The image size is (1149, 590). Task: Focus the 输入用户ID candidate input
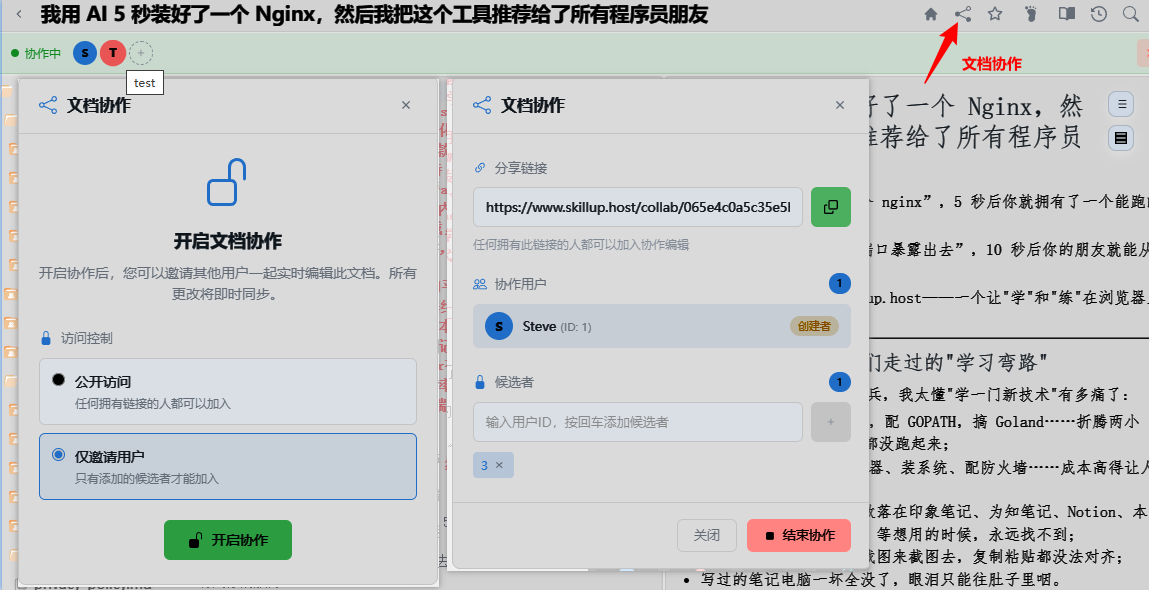pos(638,422)
